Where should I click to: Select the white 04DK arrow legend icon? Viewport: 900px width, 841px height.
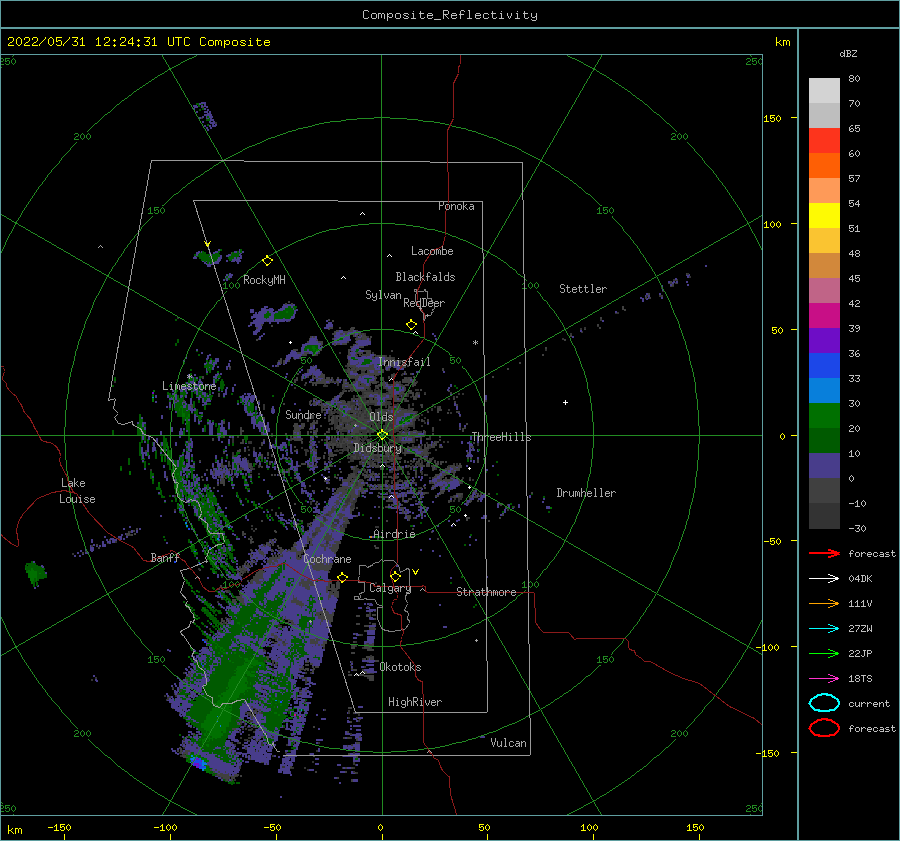[x=824, y=579]
